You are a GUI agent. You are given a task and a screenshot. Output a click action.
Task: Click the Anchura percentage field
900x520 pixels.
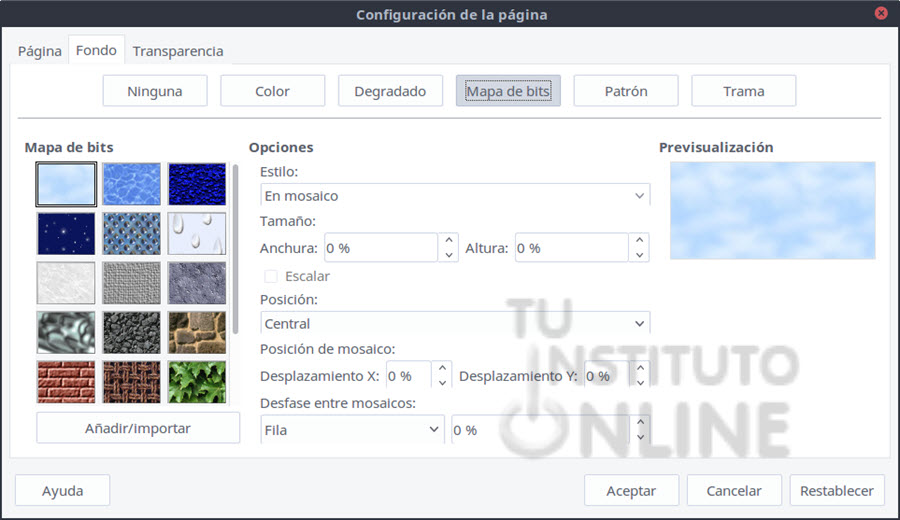381,248
